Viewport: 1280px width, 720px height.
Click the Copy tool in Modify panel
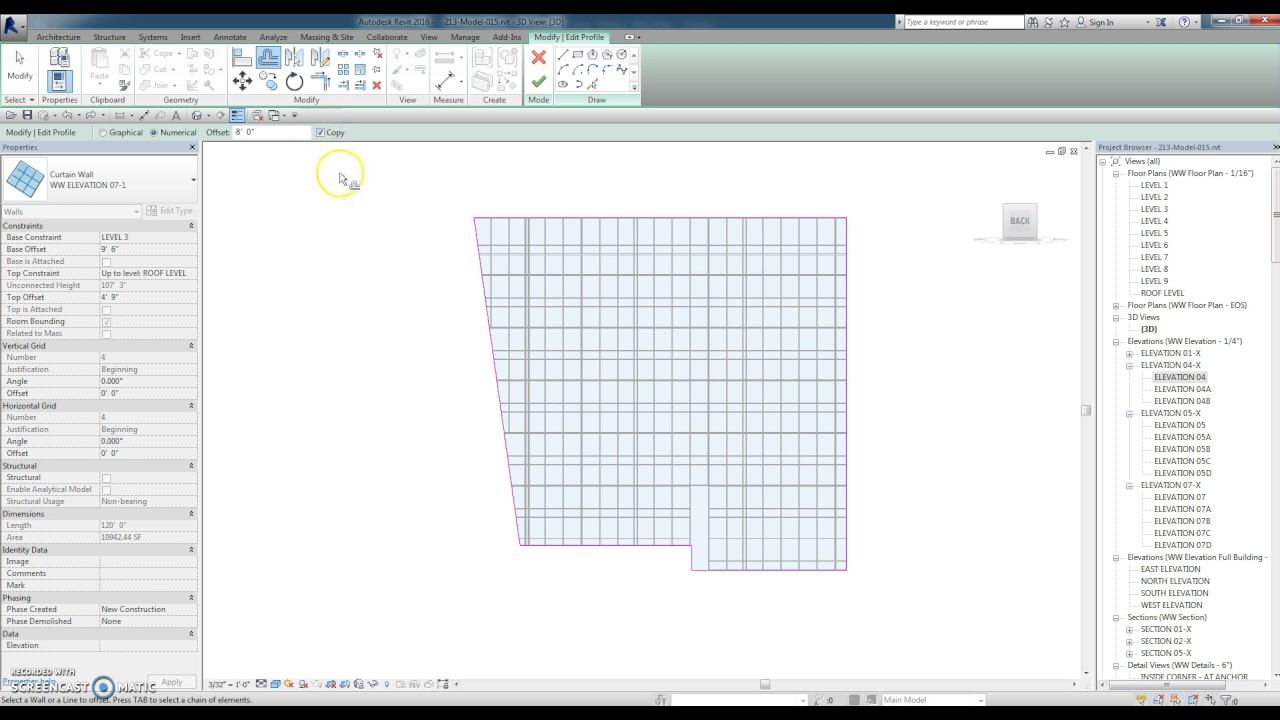(x=268, y=82)
